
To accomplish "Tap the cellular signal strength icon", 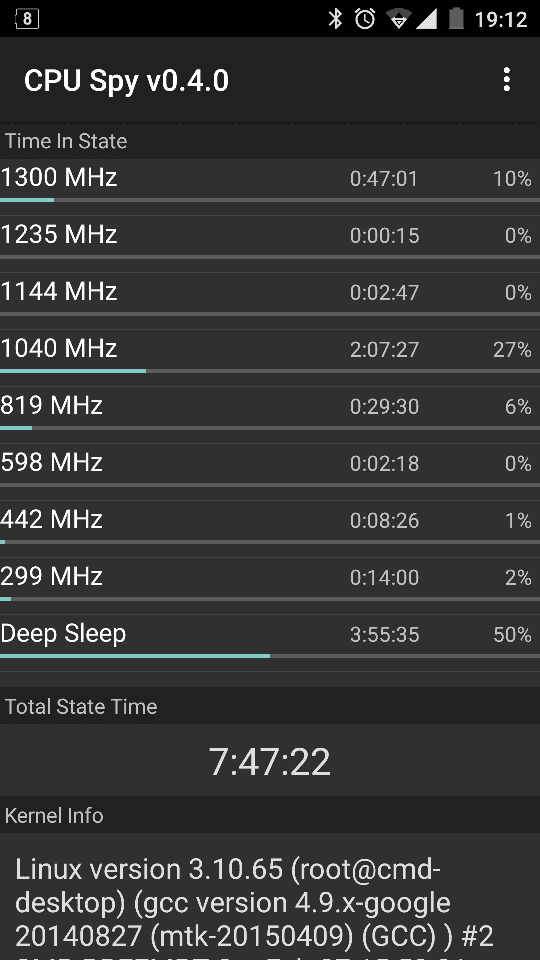I will (427, 19).
